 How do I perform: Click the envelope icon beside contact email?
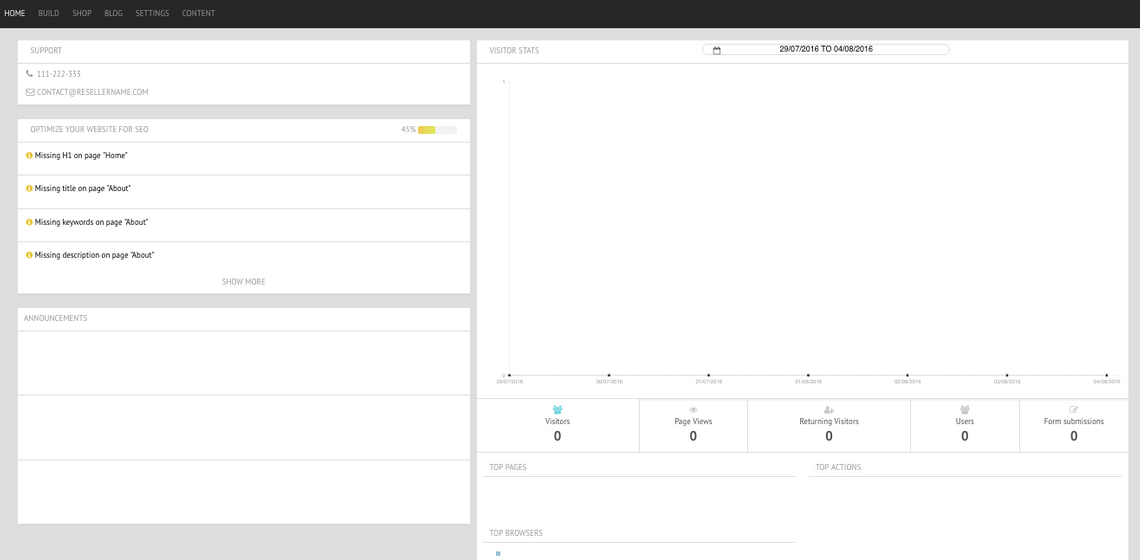[x=30, y=92]
